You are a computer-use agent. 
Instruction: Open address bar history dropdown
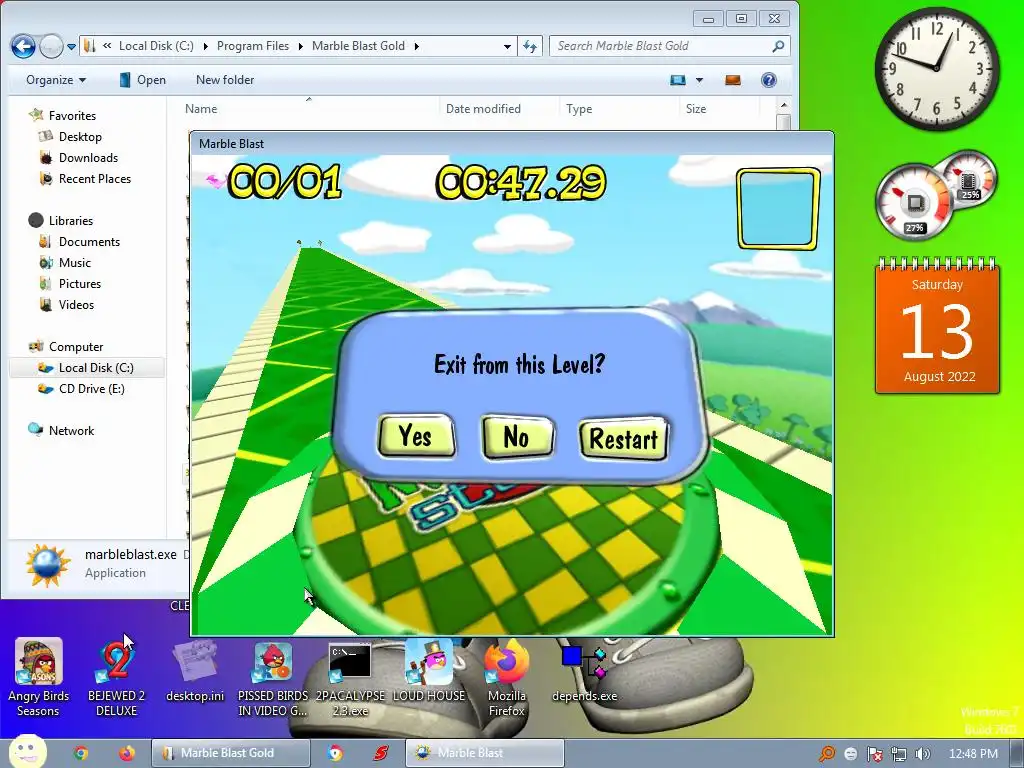pos(507,46)
